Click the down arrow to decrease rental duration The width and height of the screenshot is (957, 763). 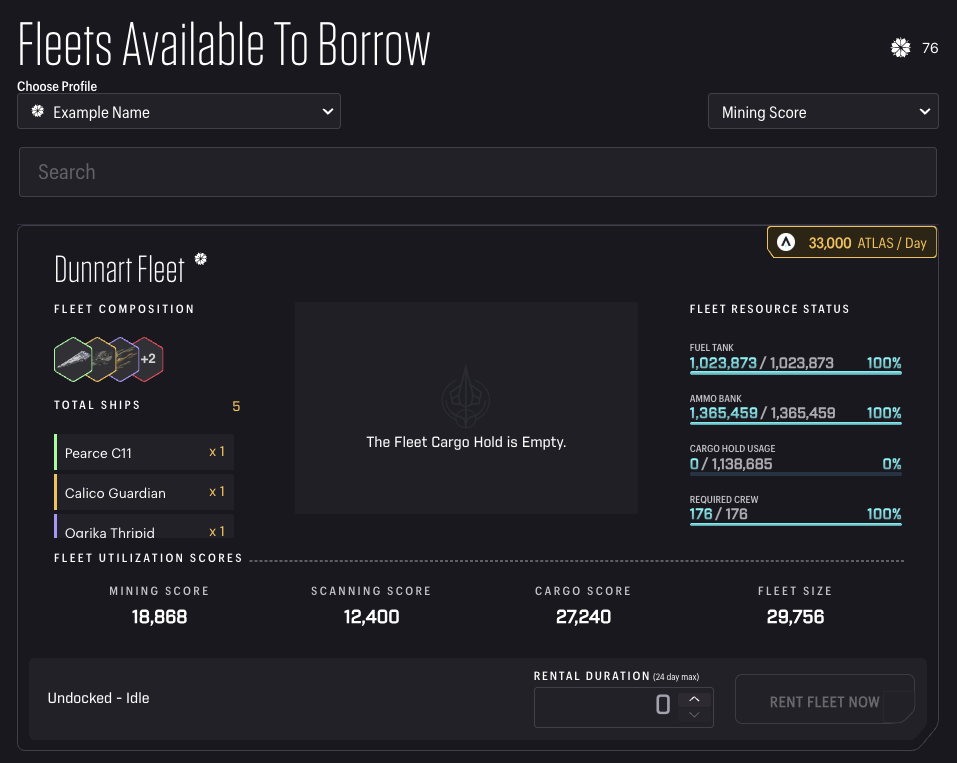pyautogui.click(x=693, y=716)
